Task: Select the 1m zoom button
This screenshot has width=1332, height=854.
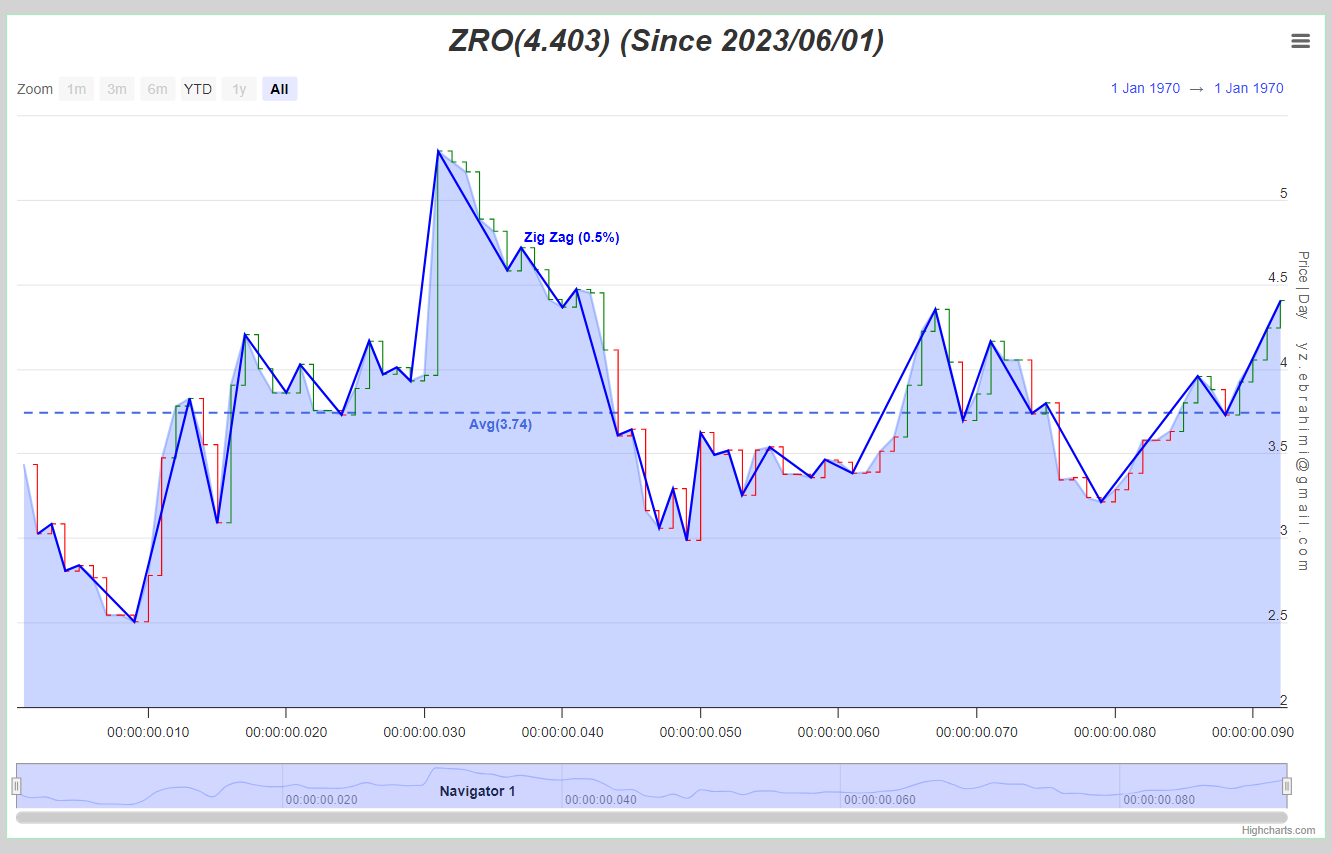Action: (76, 89)
